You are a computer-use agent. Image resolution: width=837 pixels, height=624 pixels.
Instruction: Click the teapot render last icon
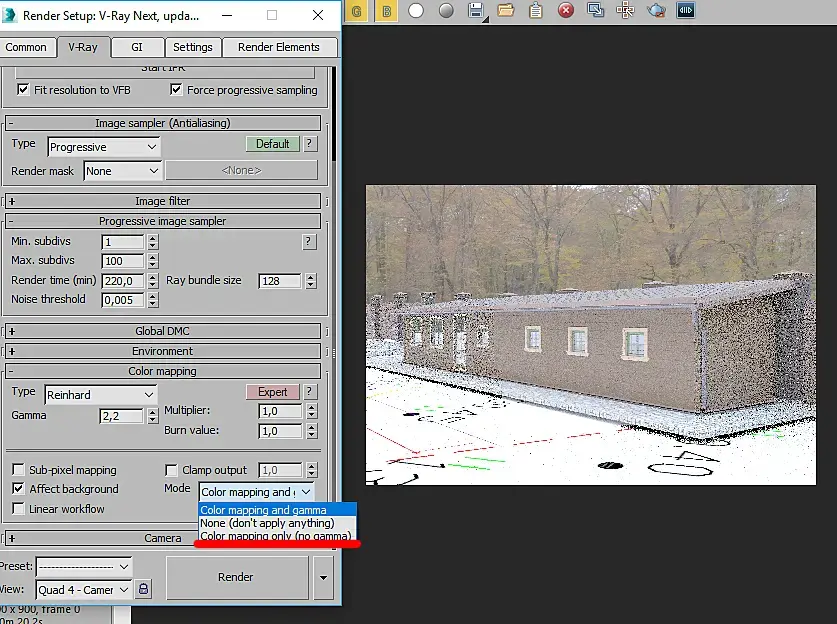pyautogui.click(x=656, y=11)
